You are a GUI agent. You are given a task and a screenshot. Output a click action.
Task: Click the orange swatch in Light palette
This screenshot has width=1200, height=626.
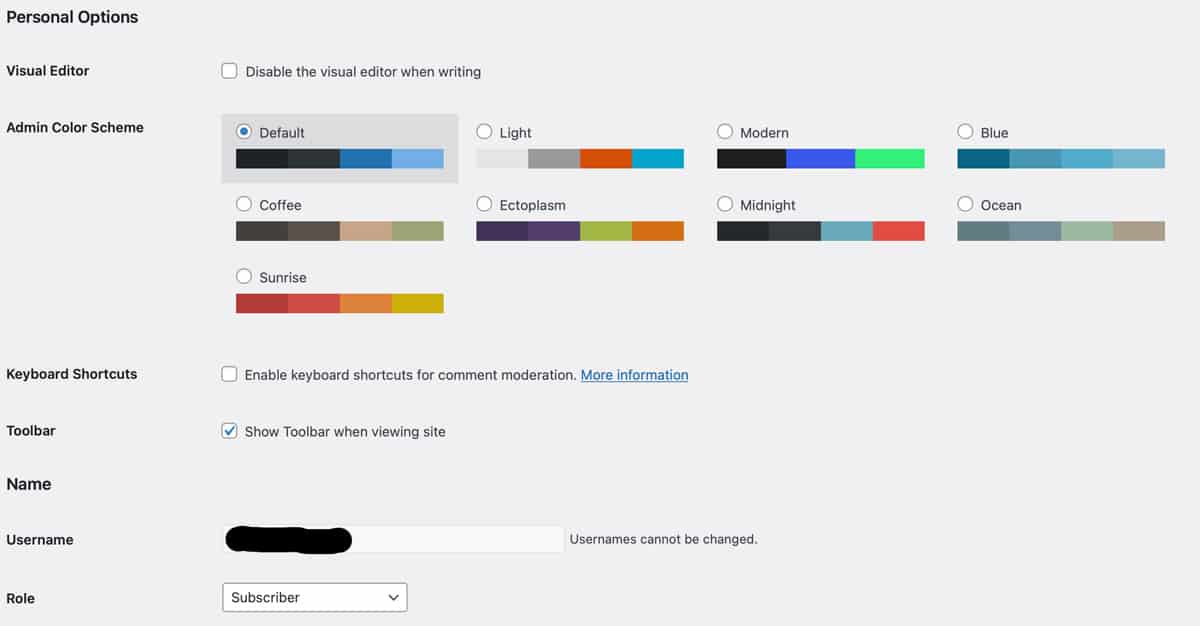[x=606, y=159]
